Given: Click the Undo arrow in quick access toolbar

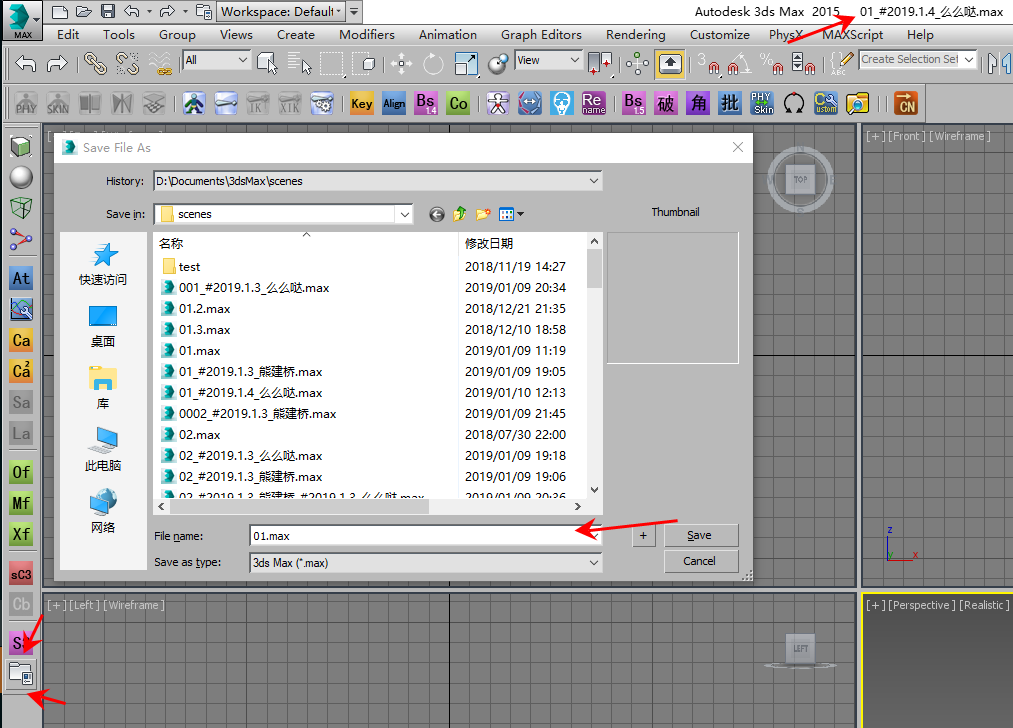Looking at the screenshot, I should 132,11.
